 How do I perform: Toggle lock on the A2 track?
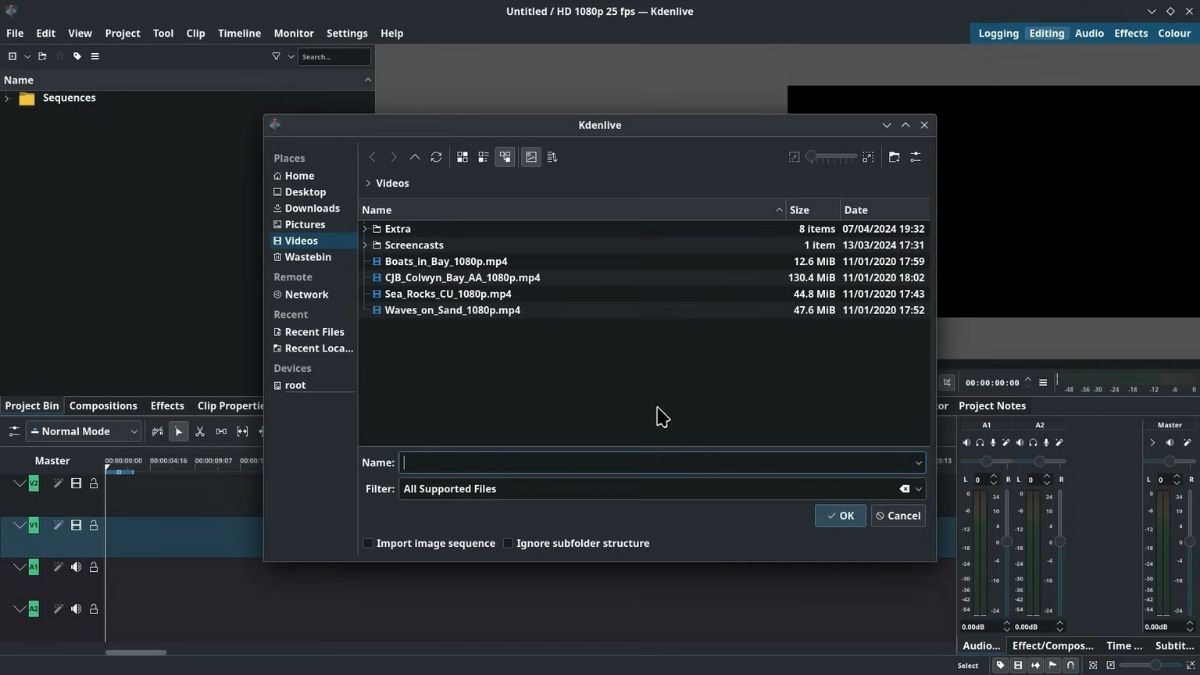(x=94, y=609)
